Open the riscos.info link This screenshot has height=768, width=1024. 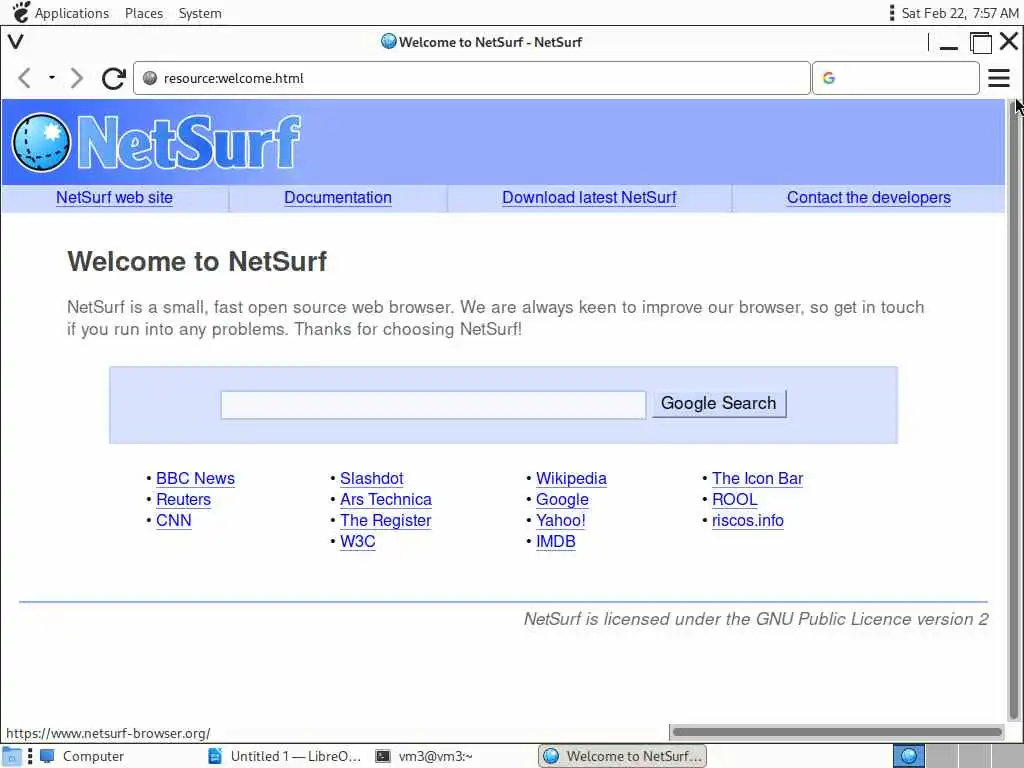pyautogui.click(x=748, y=520)
